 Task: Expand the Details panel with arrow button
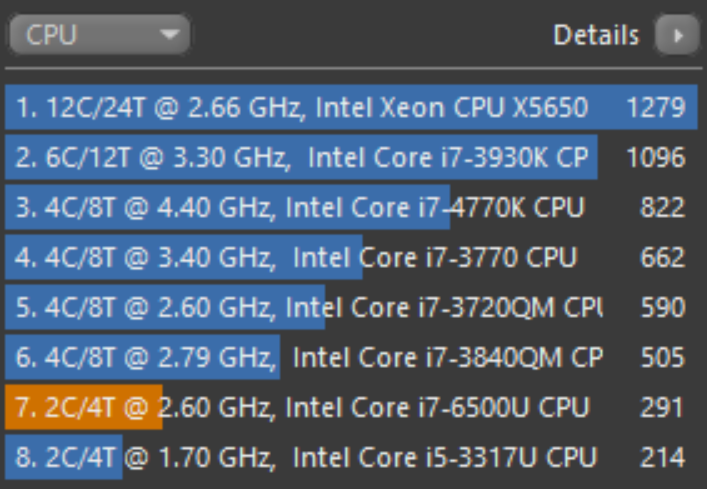tap(678, 35)
